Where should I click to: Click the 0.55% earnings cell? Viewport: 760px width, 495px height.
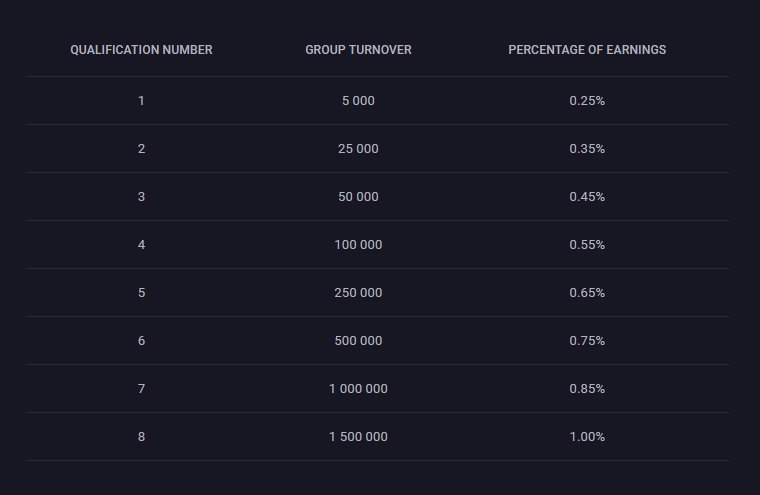(x=587, y=245)
